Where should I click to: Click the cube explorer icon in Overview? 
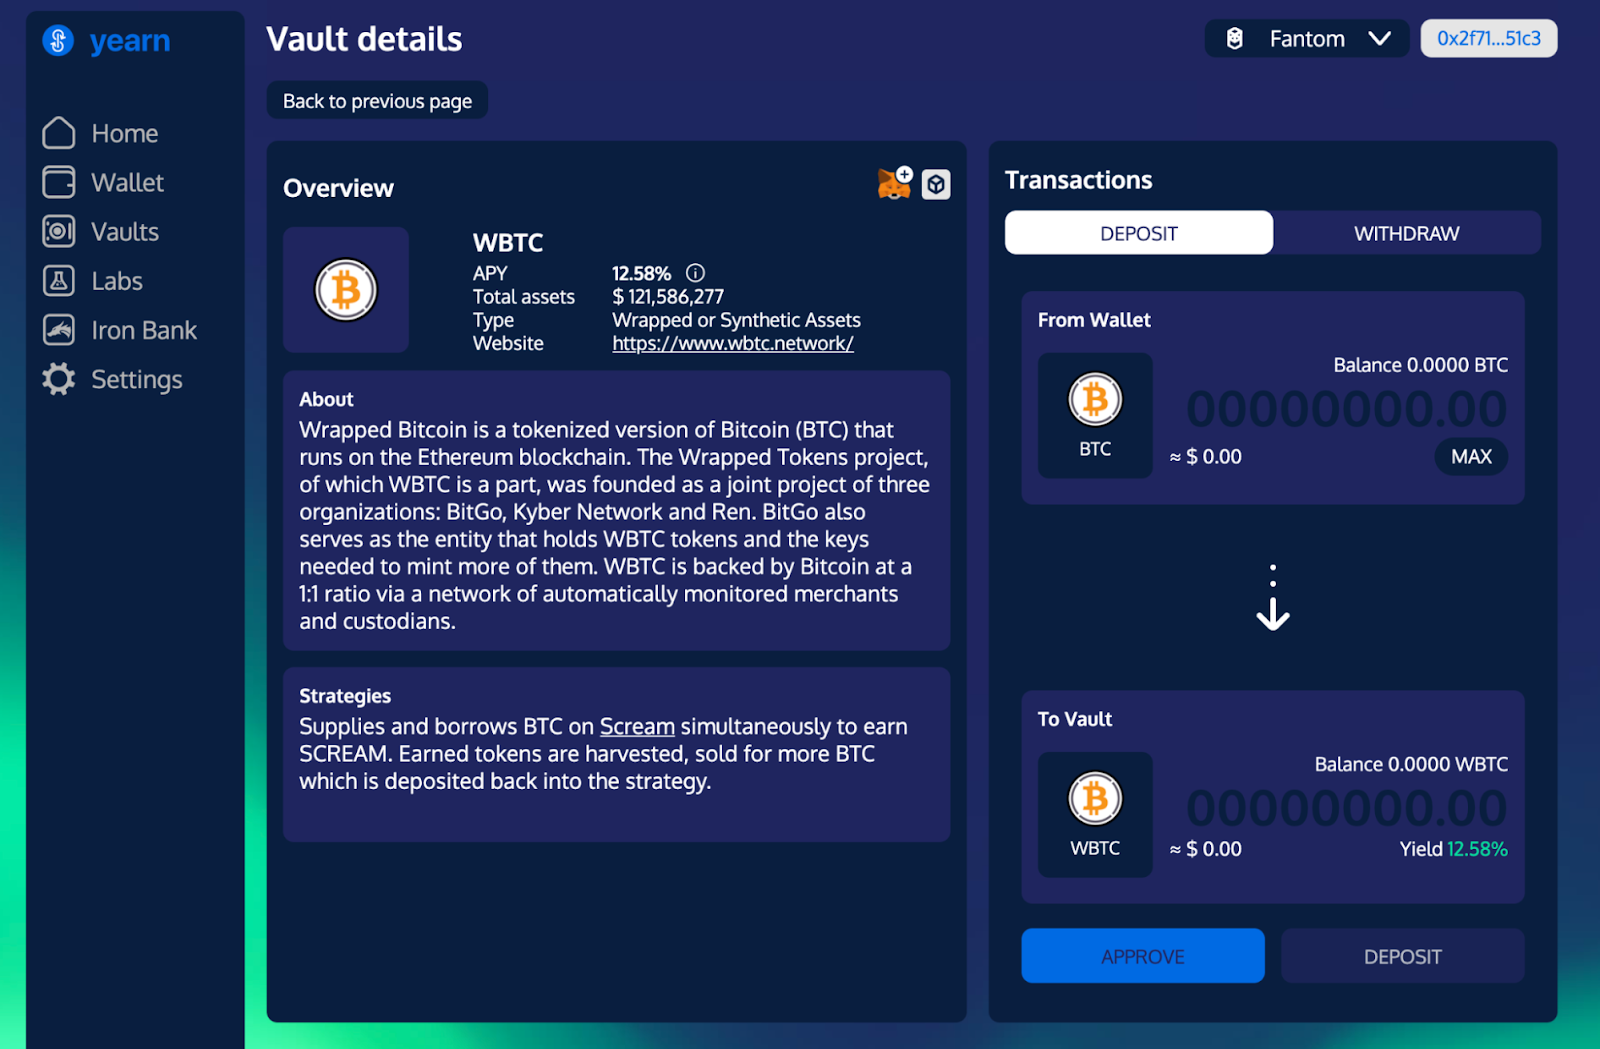coord(936,184)
